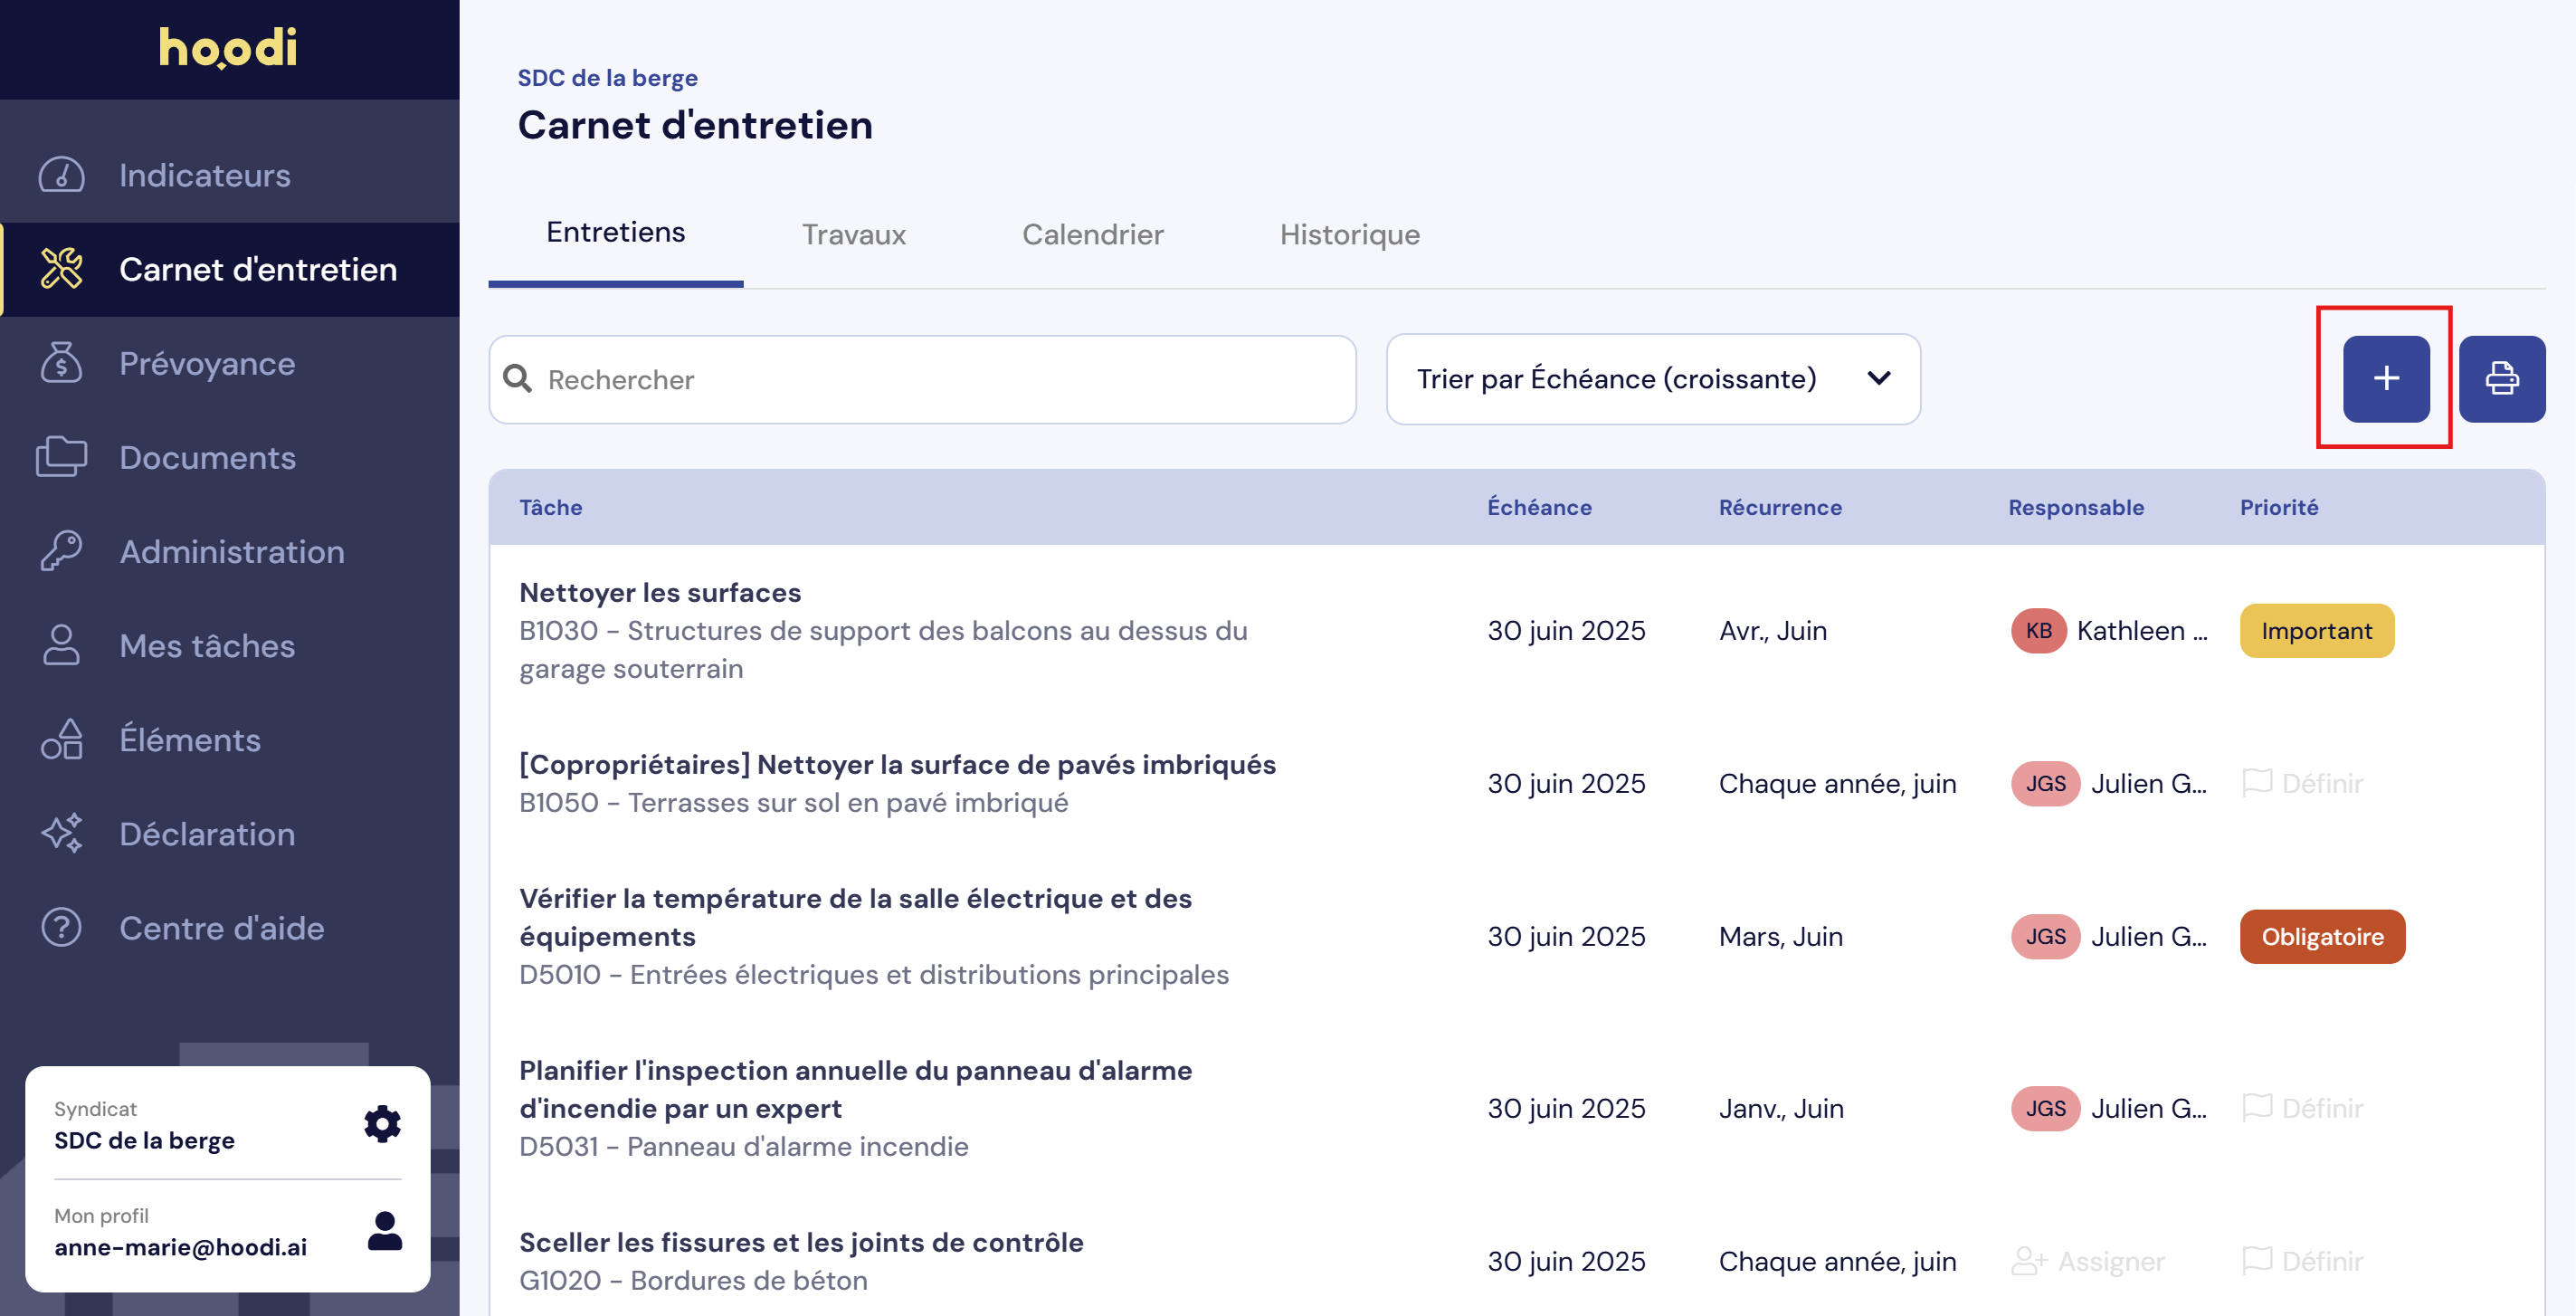Expand the Trier par Échéance dropdown
The width and height of the screenshot is (2576, 1316).
click(x=1652, y=379)
